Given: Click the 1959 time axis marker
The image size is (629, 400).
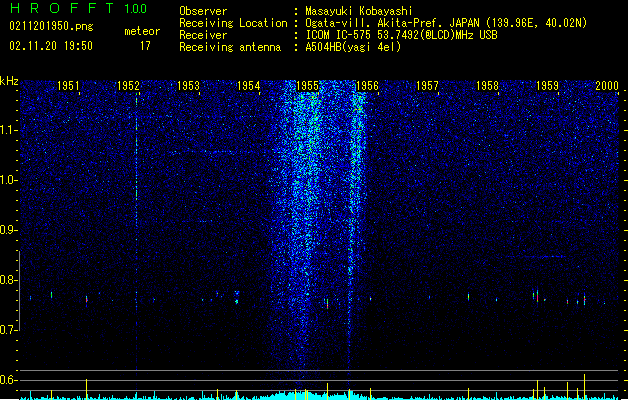Looking at the screenshot, I should click(x=547, y=86).
